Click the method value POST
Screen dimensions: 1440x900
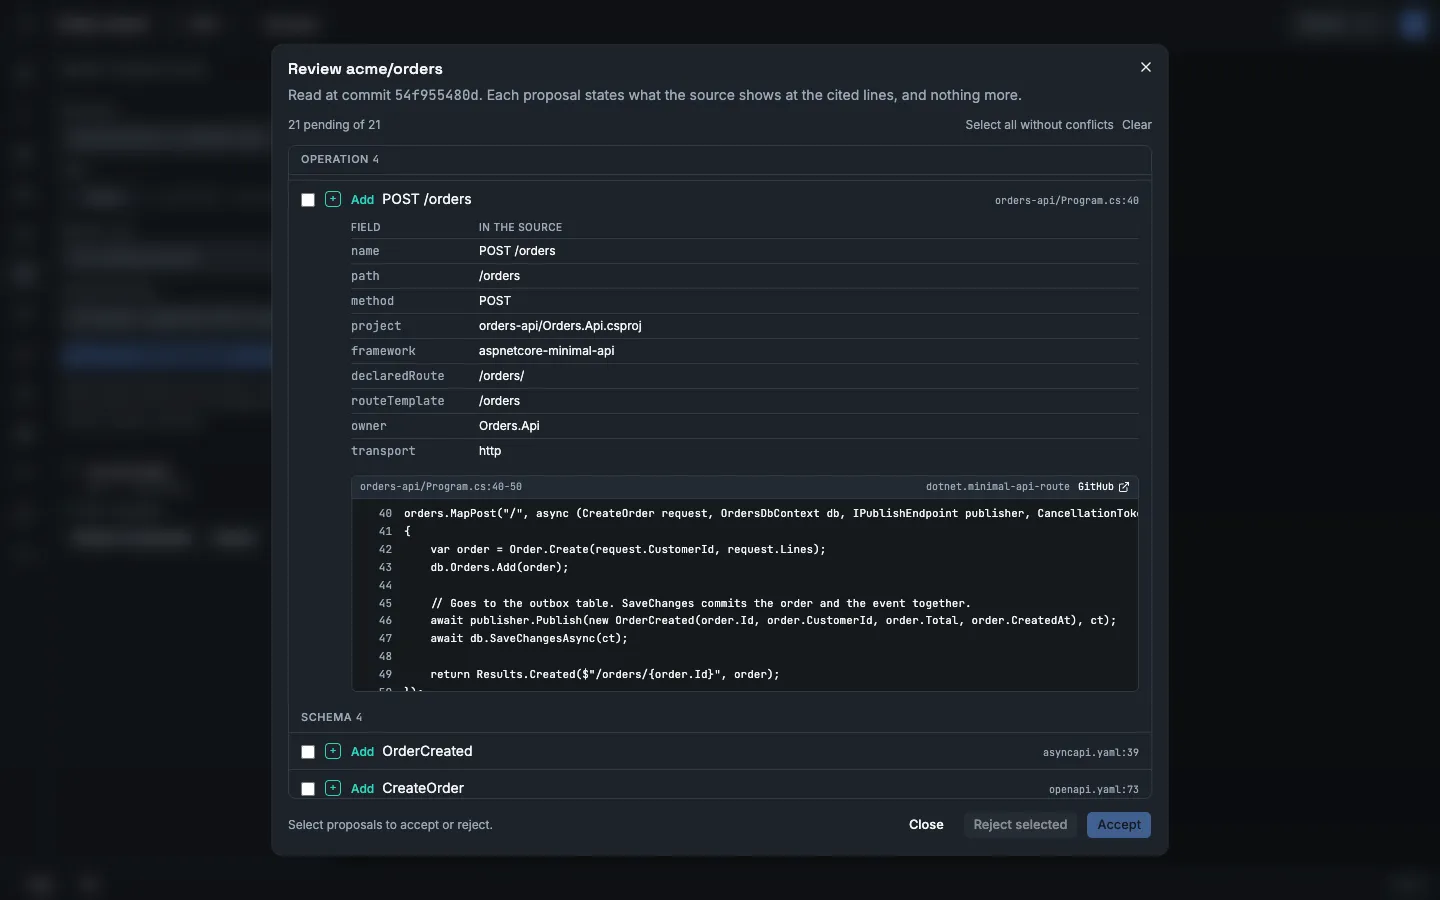[x=495, y=301]
